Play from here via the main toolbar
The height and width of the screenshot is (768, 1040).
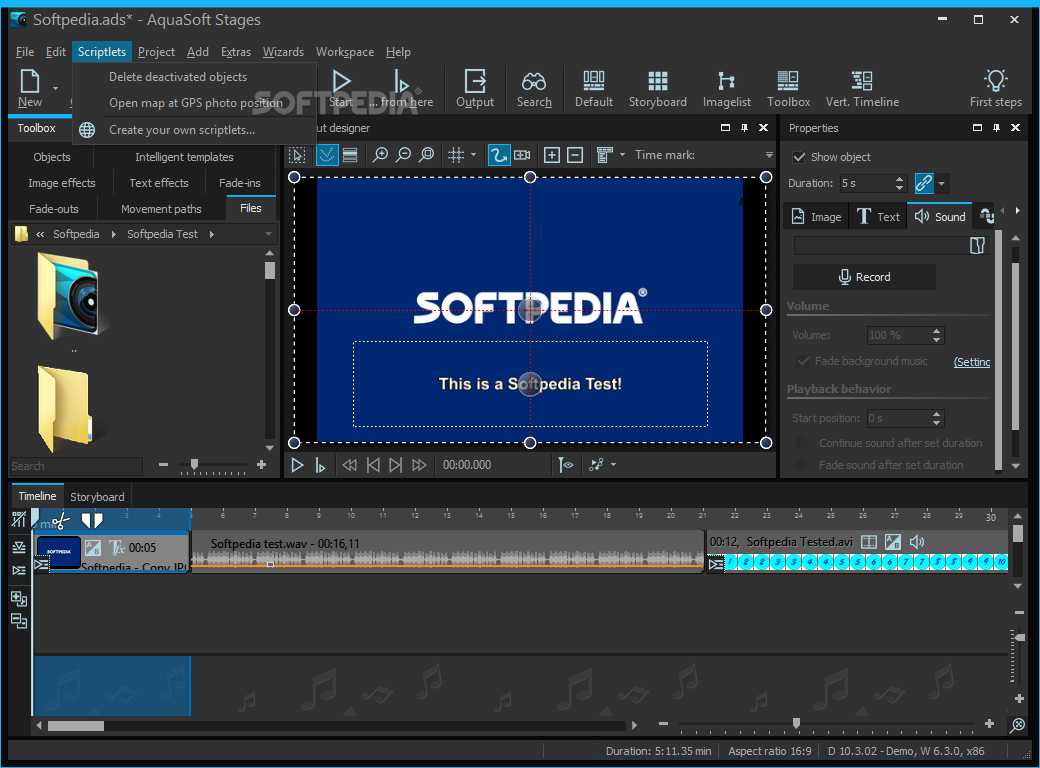402,88
